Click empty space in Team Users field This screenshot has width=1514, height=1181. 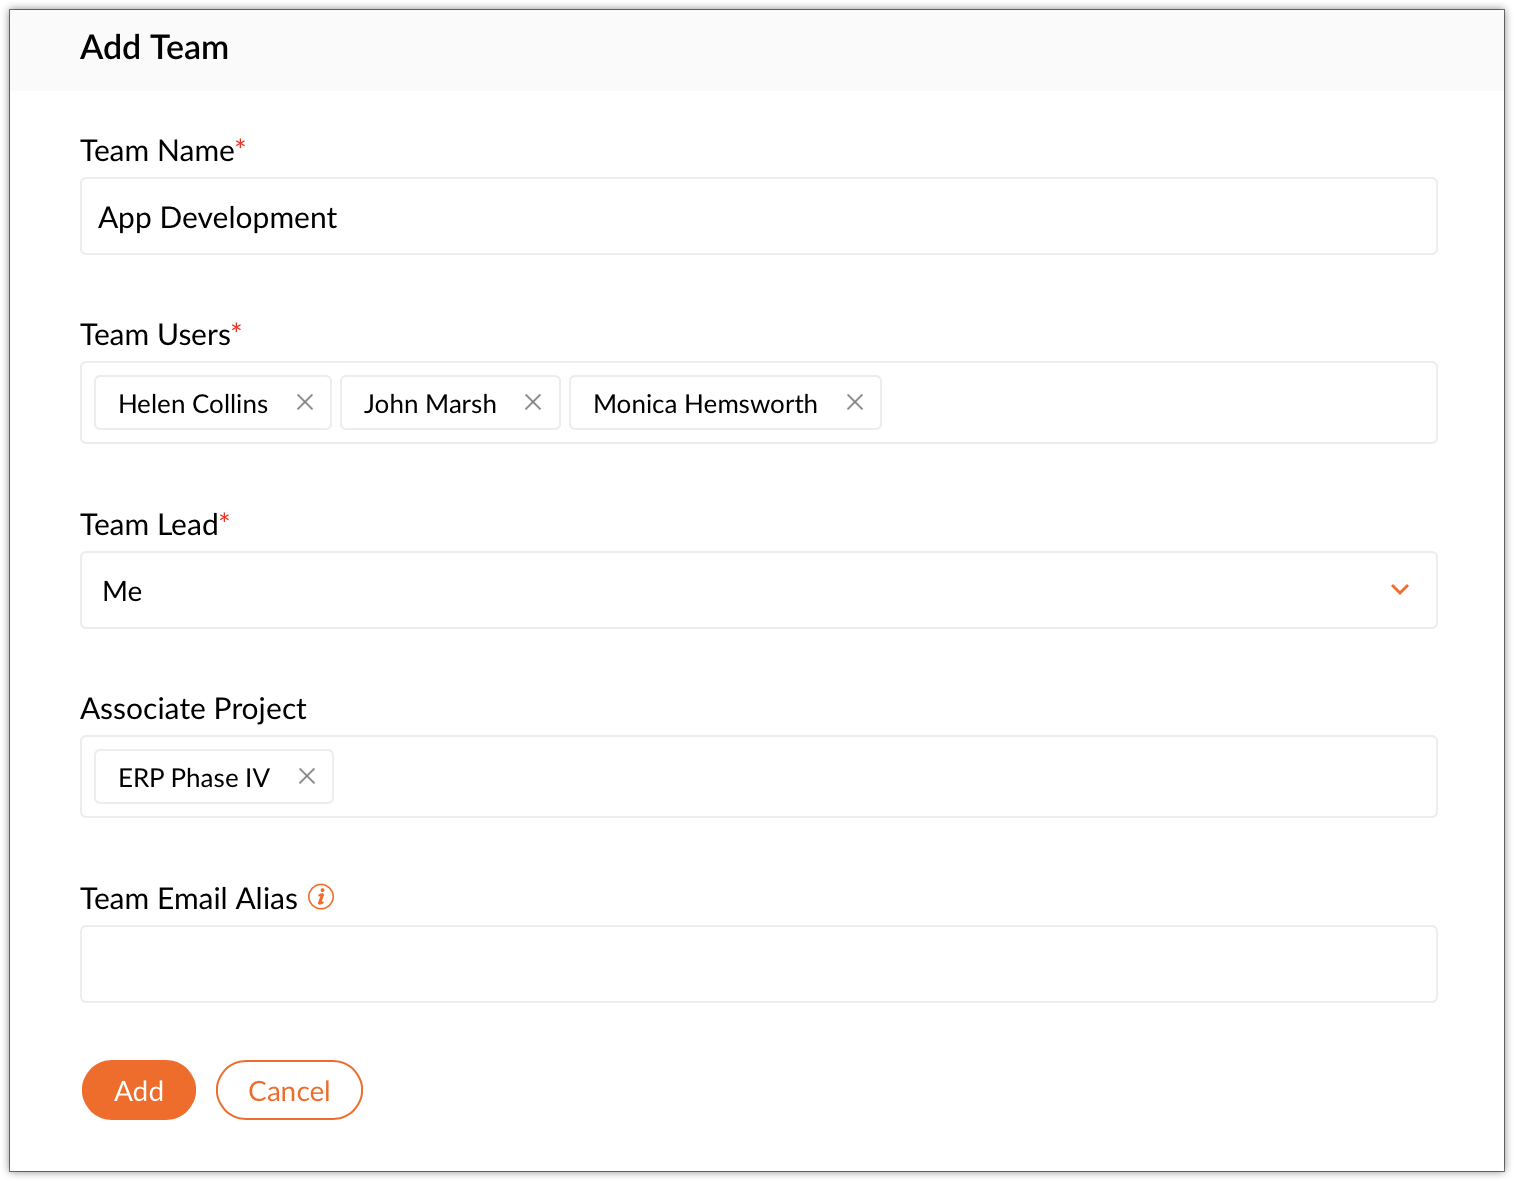(x=1150, y=403)
